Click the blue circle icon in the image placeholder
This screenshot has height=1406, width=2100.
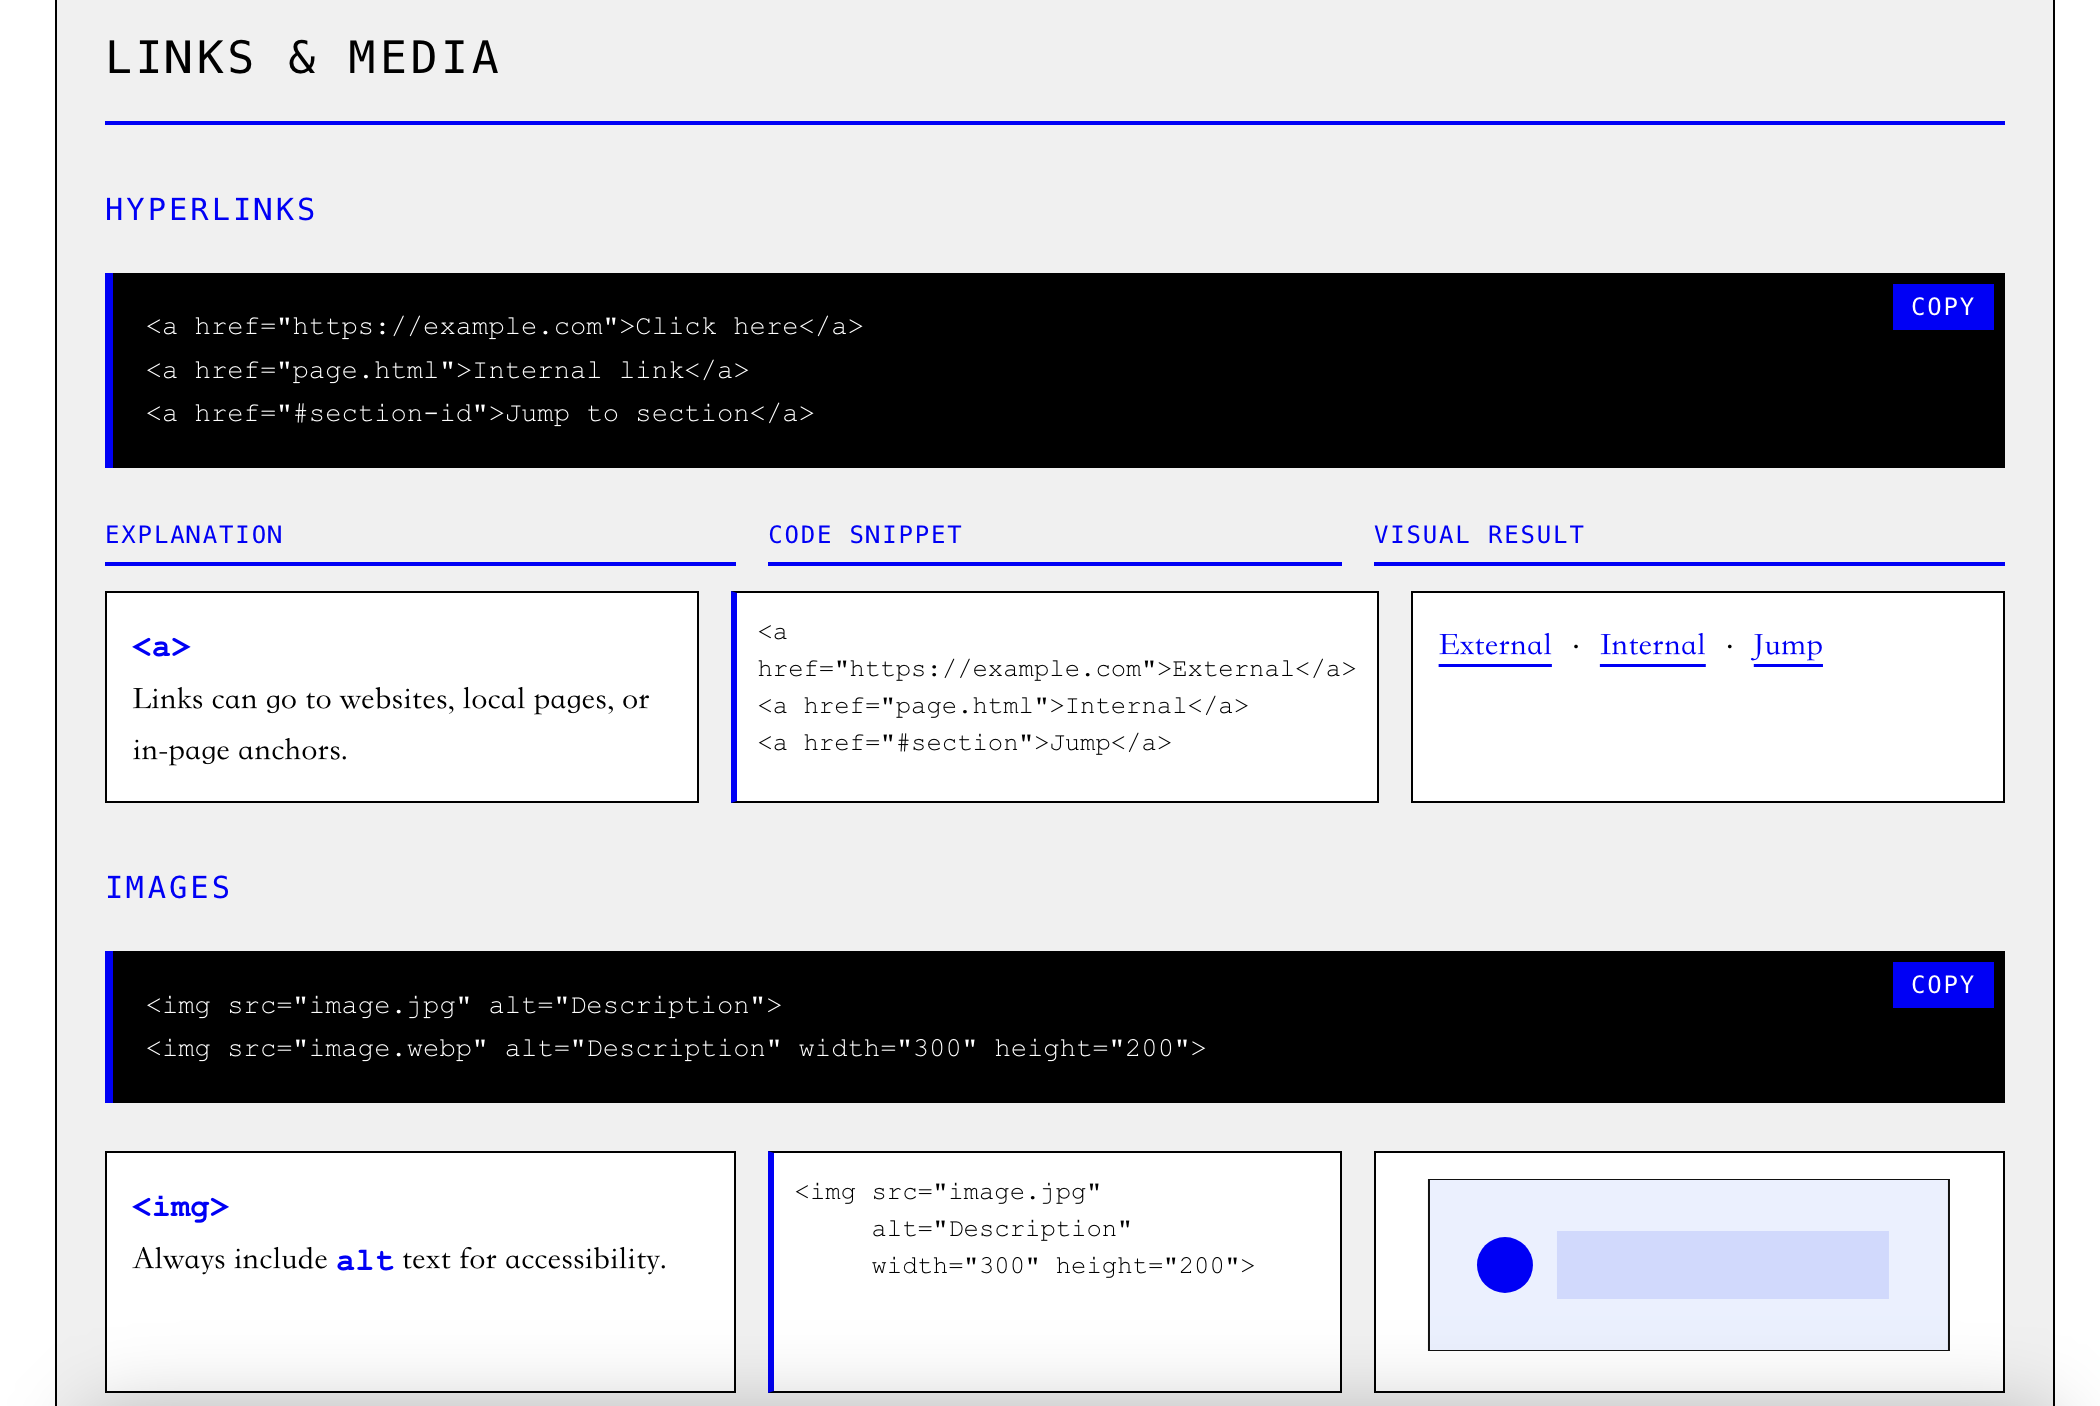point(1504,1264)
